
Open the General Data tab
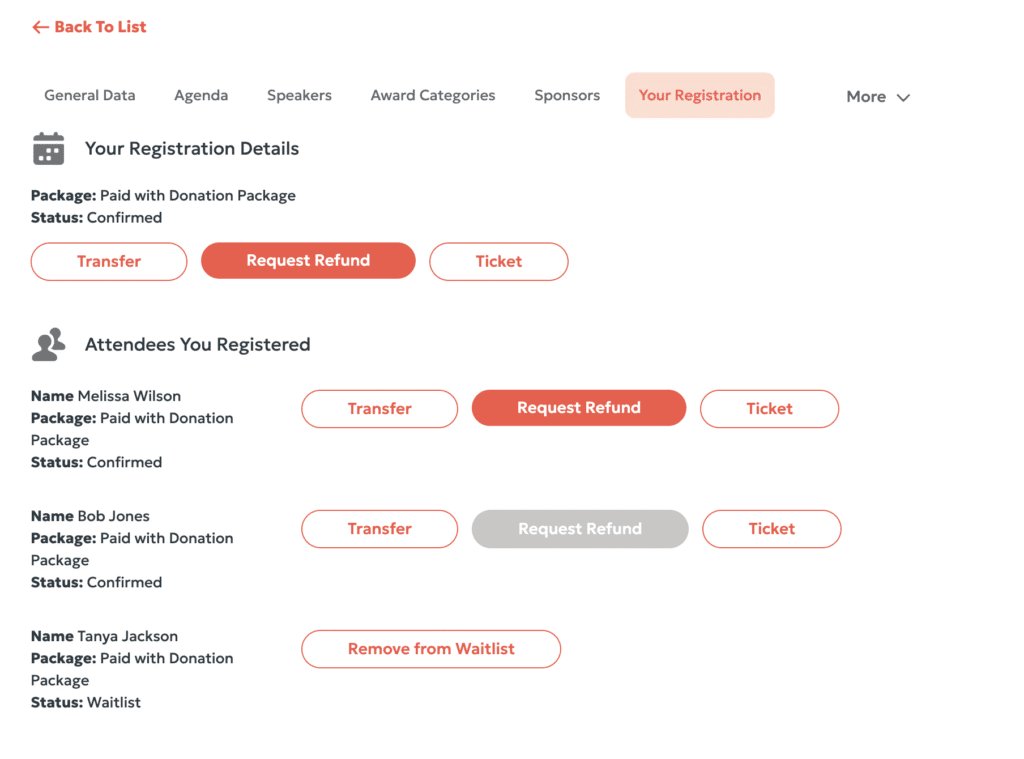point(89,96)
